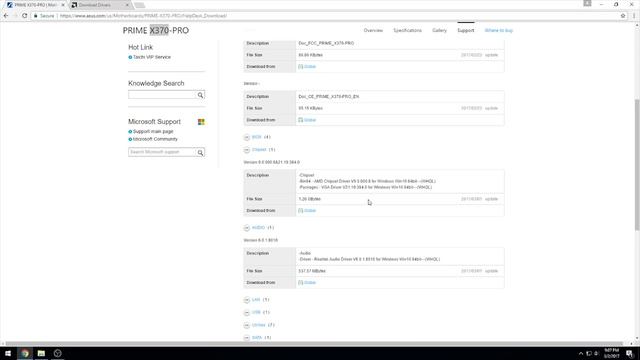
Task: Click the Search Microsoft support input field
Action: [x=162, y=152]
